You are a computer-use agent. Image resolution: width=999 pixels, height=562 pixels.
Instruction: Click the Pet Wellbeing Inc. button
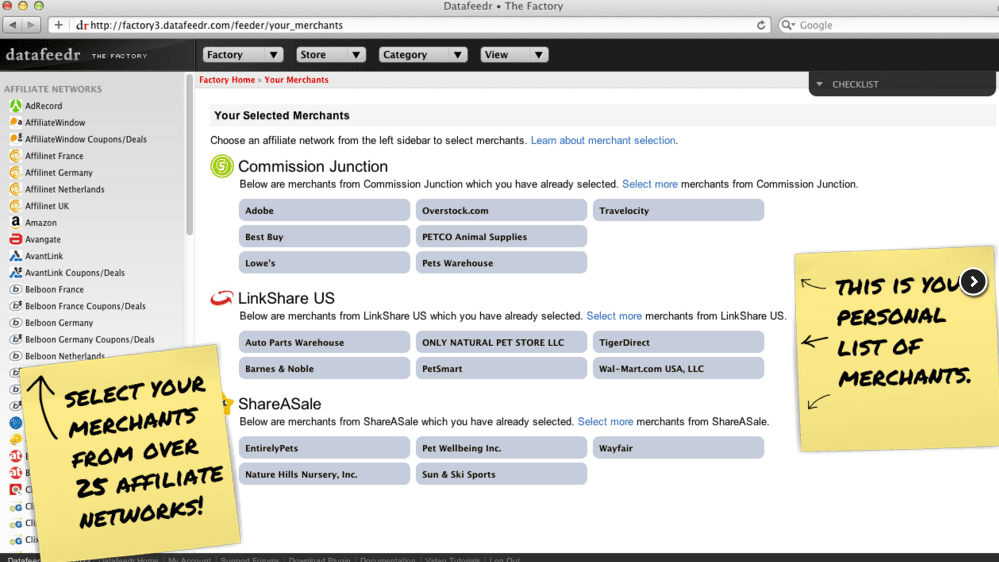[x=501, y=448]
